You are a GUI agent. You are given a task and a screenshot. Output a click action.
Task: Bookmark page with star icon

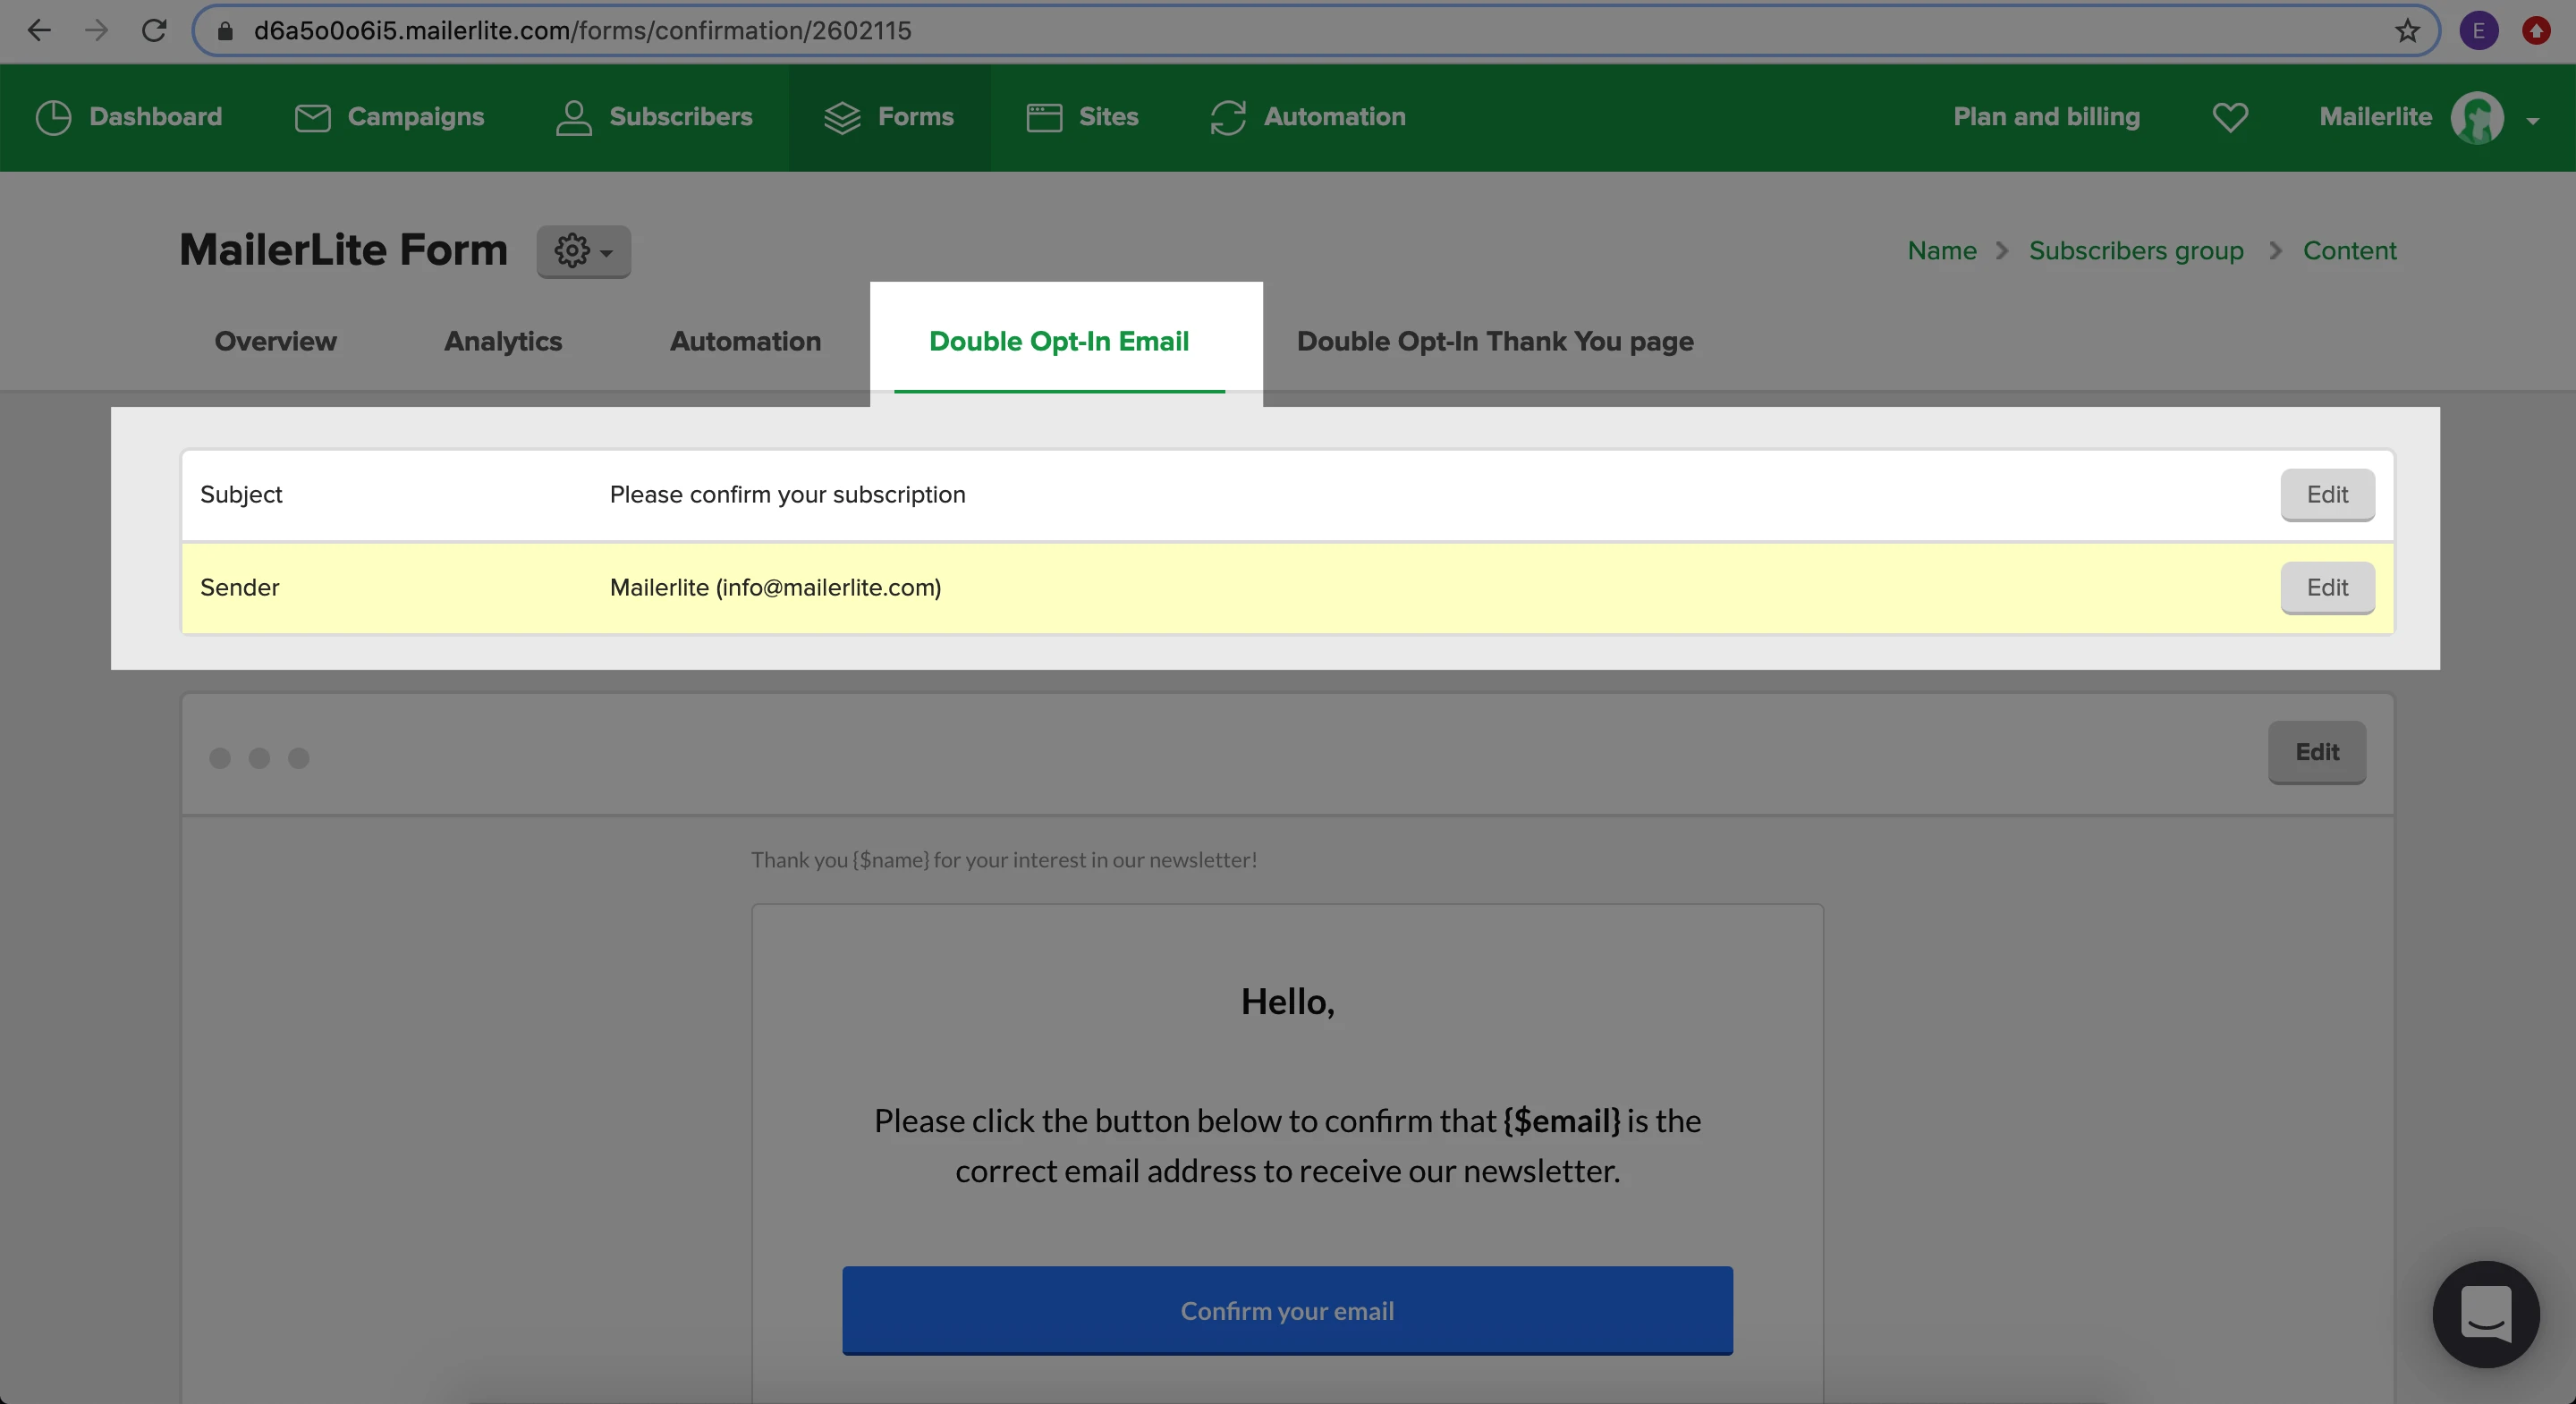pyautogui.click(x=2407, y=31)
